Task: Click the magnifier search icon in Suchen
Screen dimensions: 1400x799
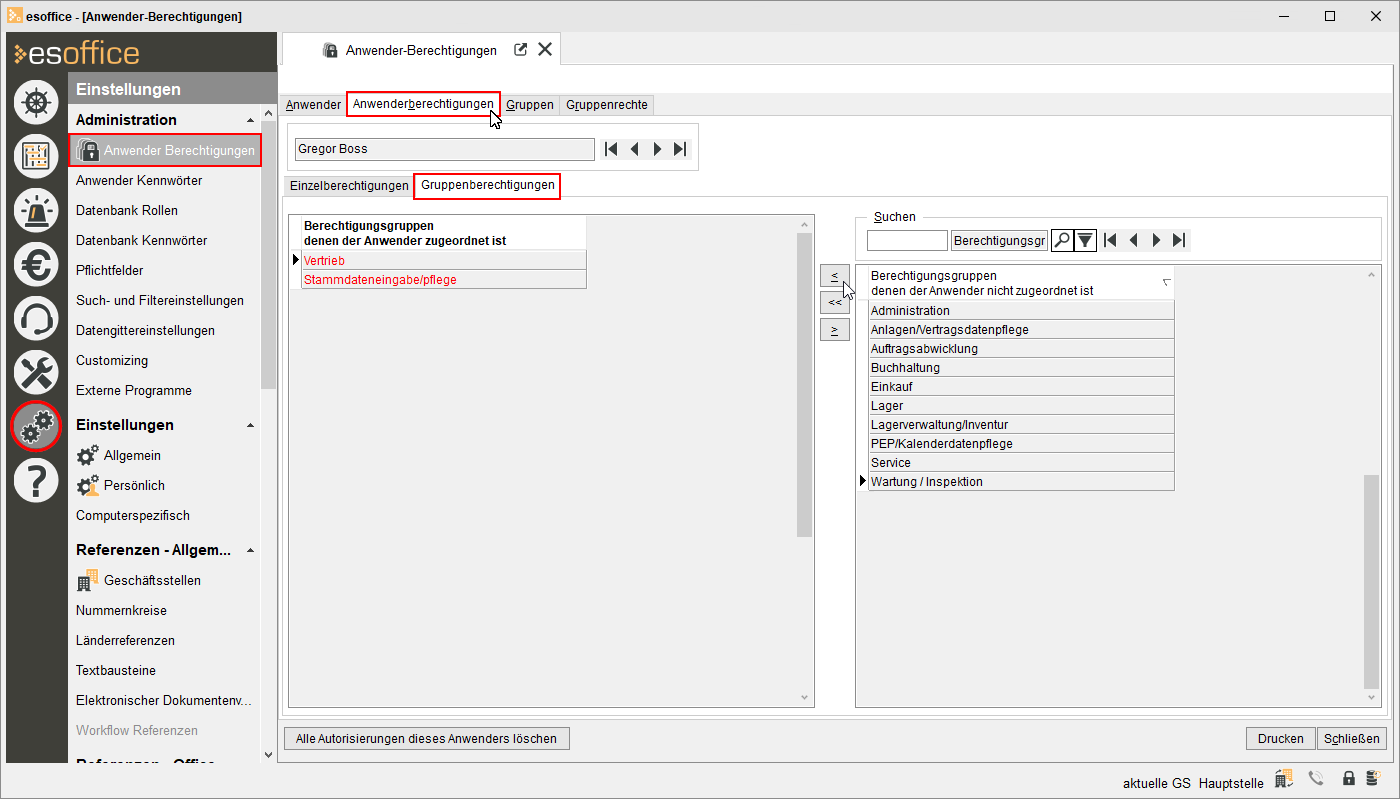Action: click(1062, 240)
